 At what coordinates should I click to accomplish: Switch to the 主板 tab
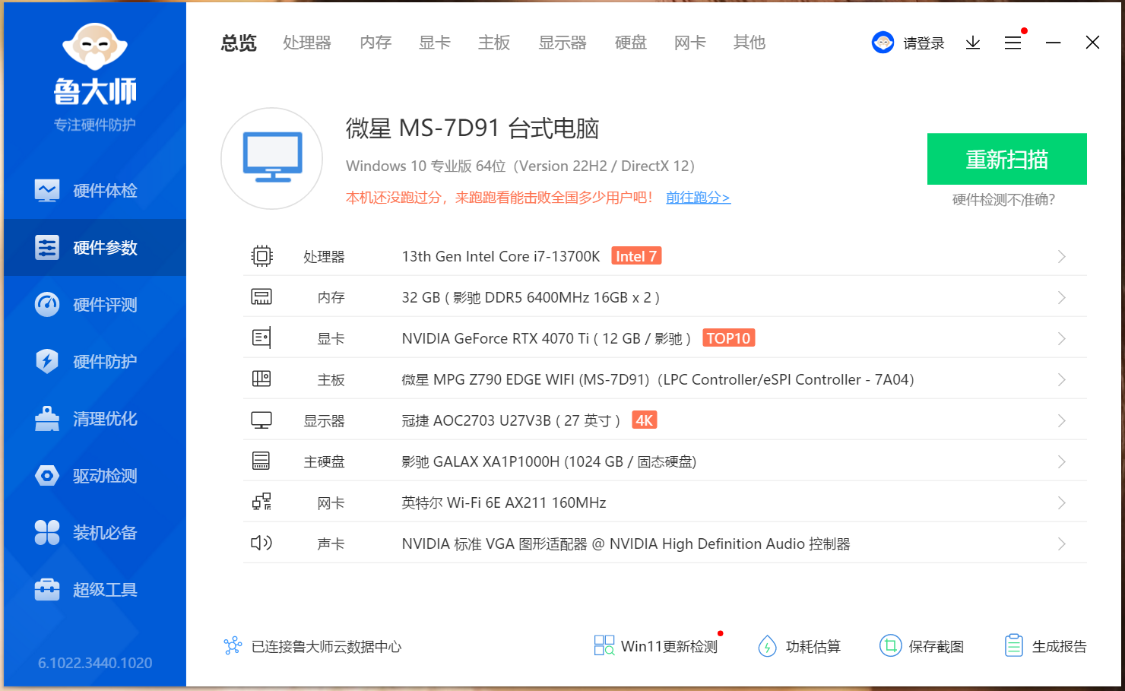click(x=494, y=43)
